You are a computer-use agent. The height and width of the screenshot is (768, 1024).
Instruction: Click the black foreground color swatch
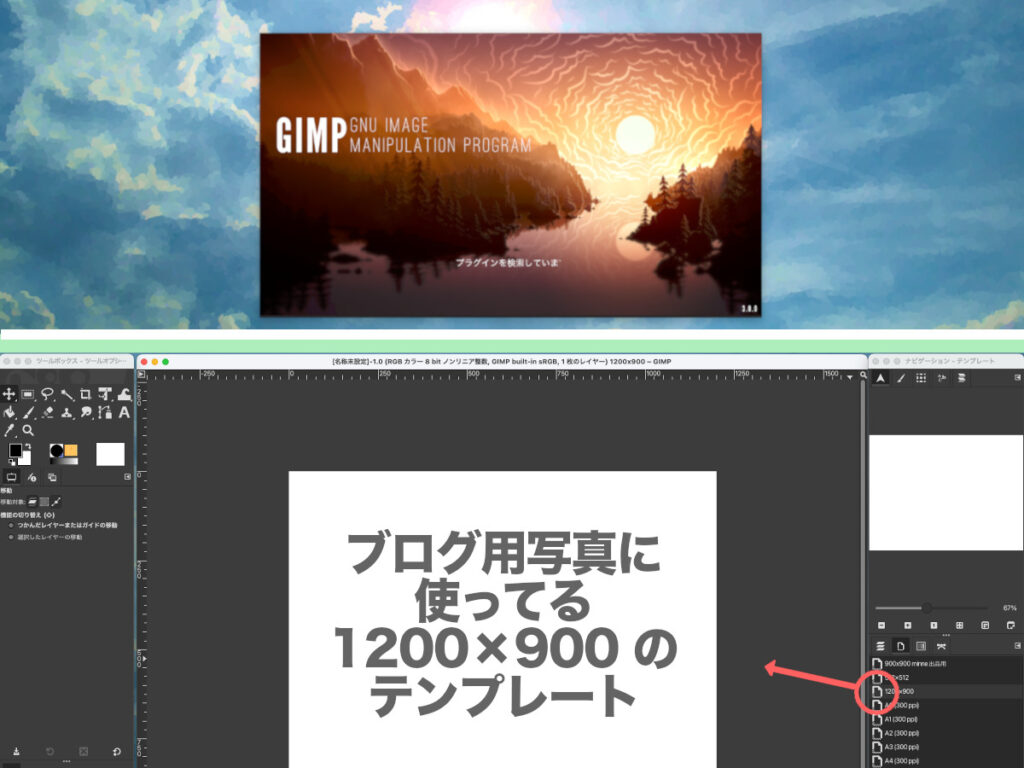pyautogui.click(x=14, y=450)
